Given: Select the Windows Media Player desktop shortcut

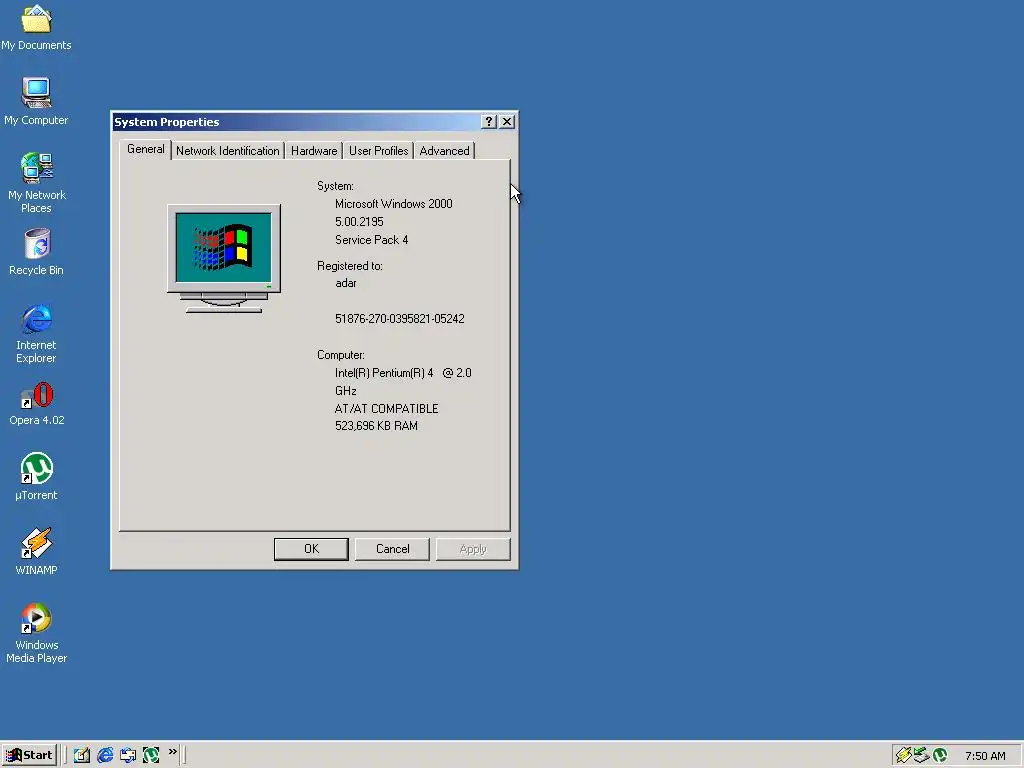Looking at the screenshot, I should (x=36, y=633).
